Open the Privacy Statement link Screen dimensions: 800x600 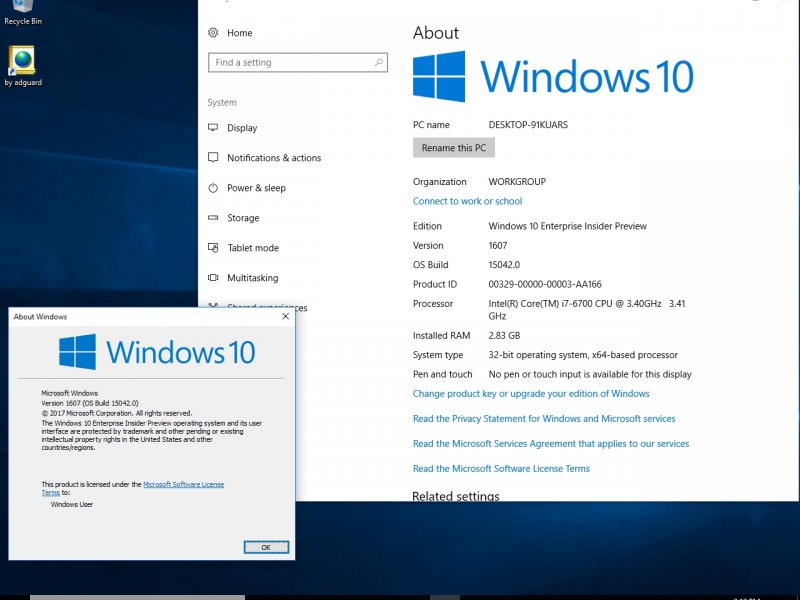544,418
